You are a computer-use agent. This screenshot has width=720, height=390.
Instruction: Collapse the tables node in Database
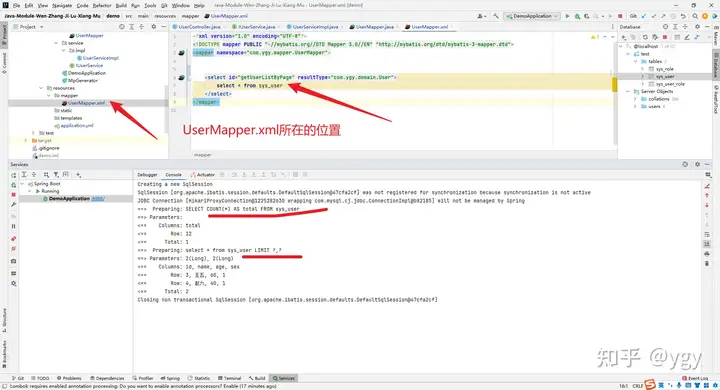point(636,61)
